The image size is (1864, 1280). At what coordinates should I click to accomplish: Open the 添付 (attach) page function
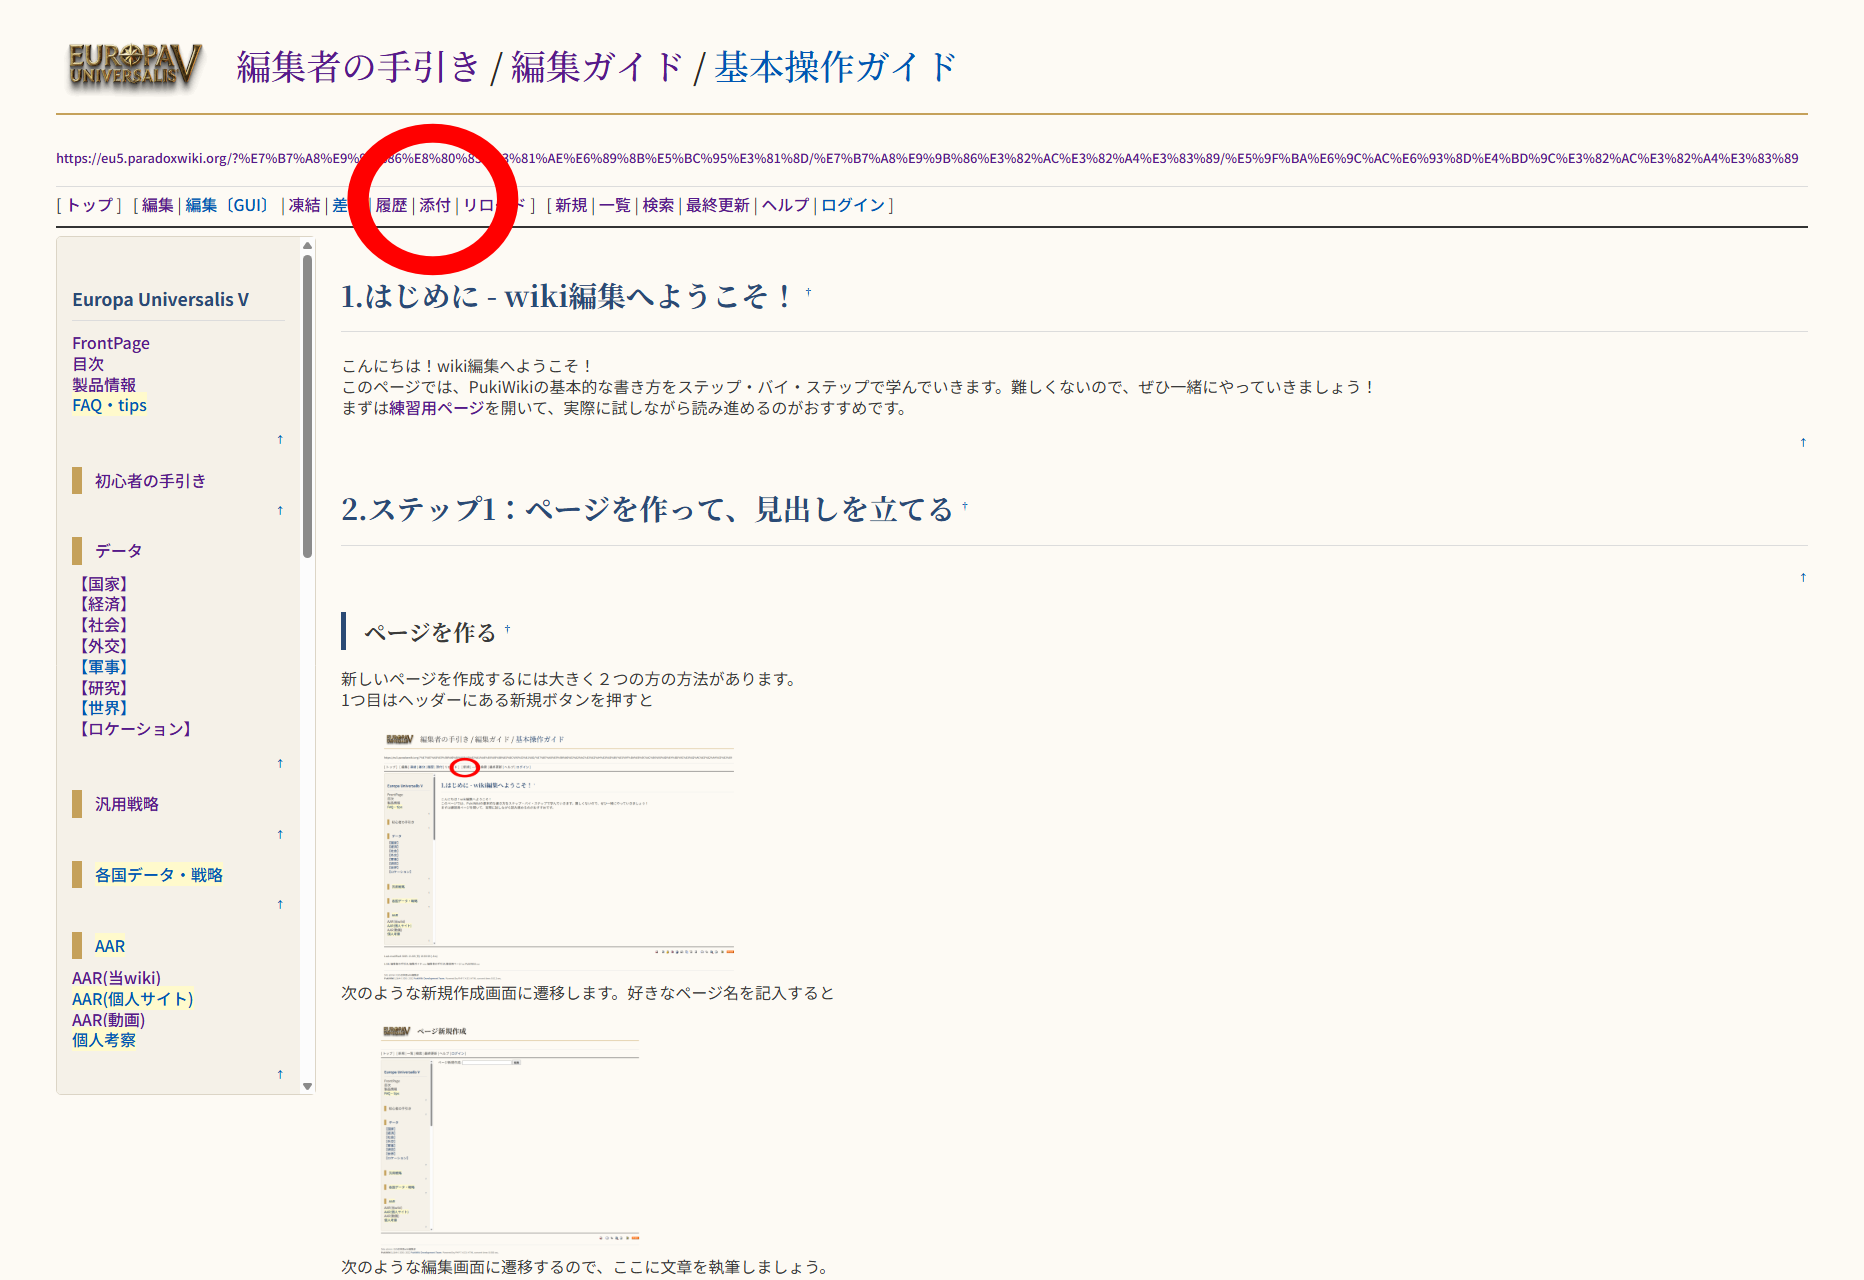[433, 205]
